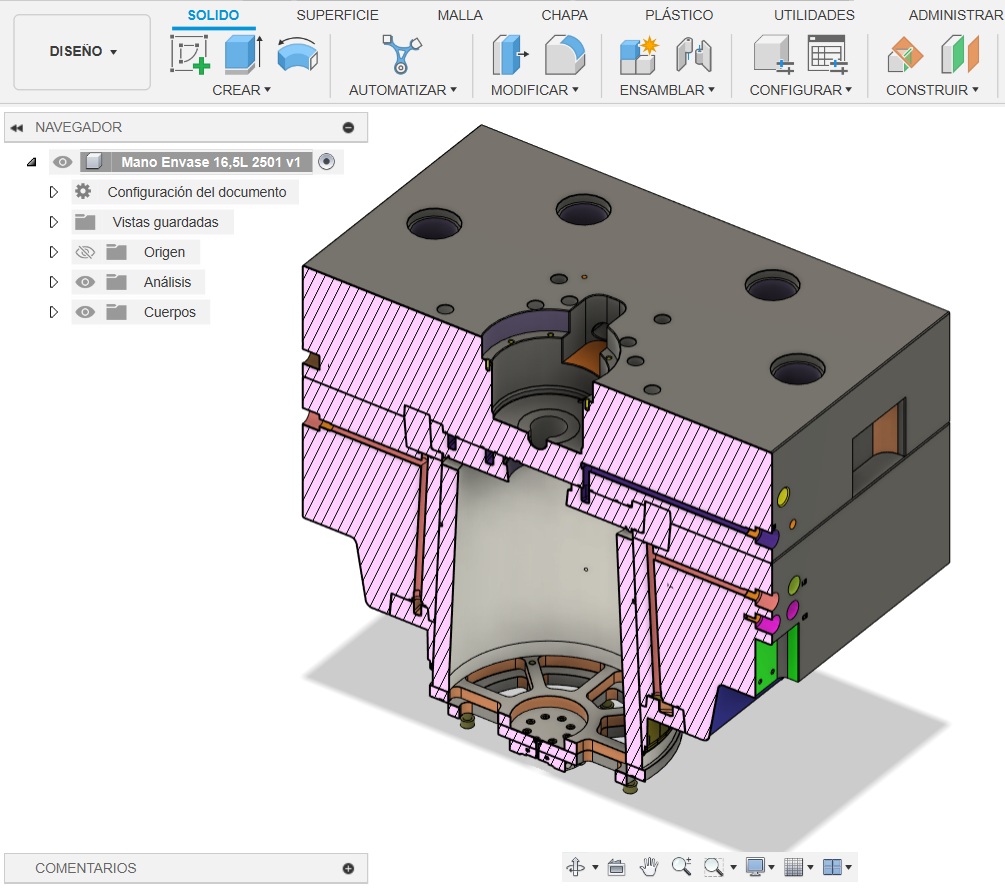1005x889 pixels.
Task: Hide the Análisis folder
Action: 85,282
